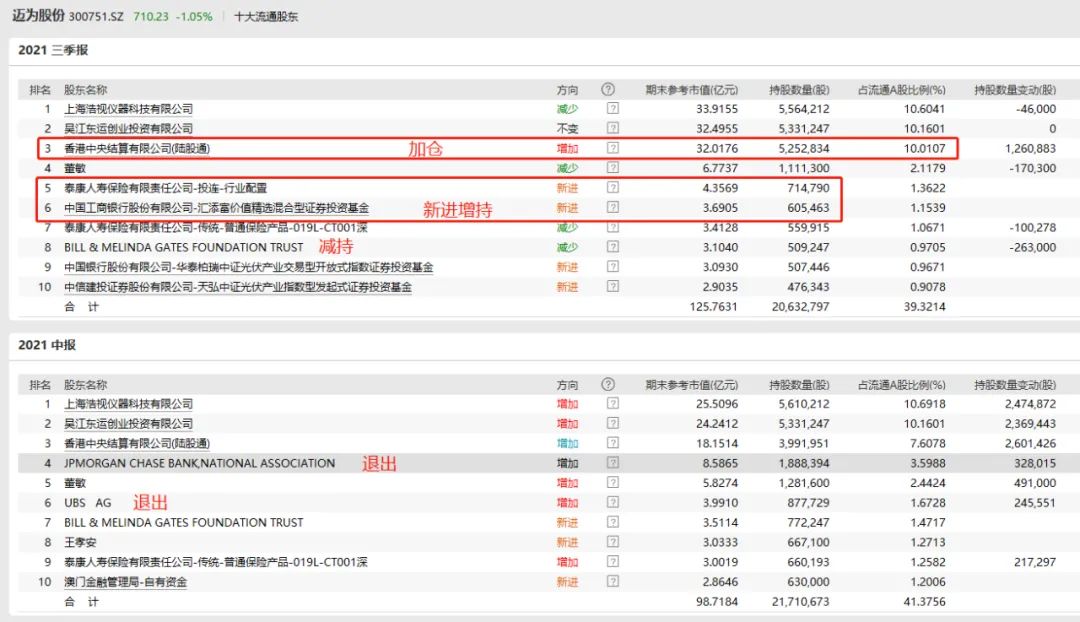Click detail icon in 泰康人寿 投连-行业配置 row
The width and height of the screenshot is (1080, 622).
[613, 188]
